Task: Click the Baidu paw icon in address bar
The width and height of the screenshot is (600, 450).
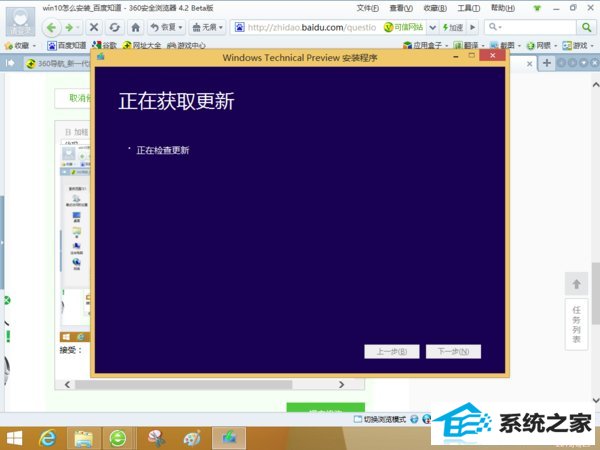Action: coord(240,27)
